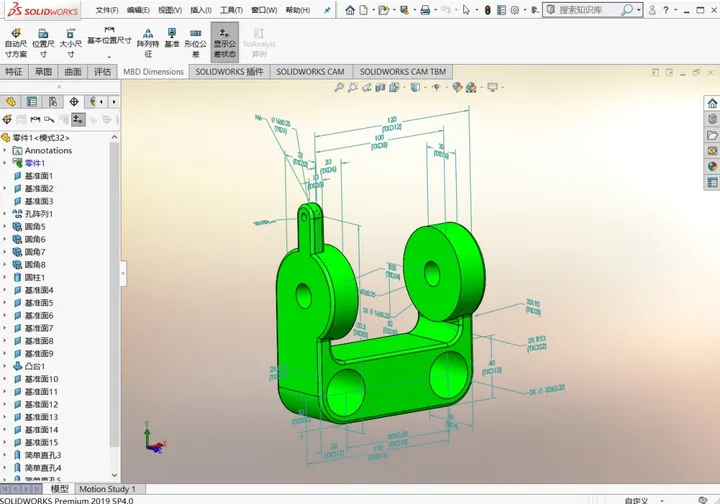Image resolution: width=720 pixels, height=504 pixels.
Task: Click the print icon in top toolbar
Action: click(425, 10)
